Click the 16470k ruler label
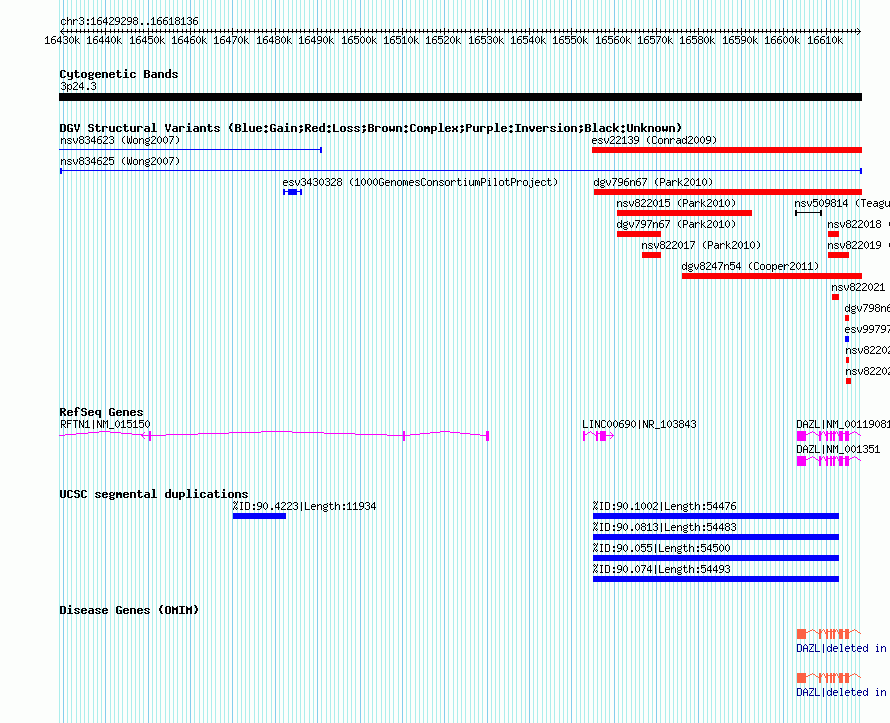This screenshot has width=890, height=723. (x=231, y=41)
